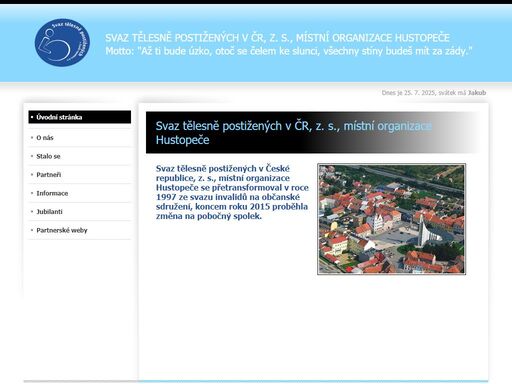Viewport: 512px width, 384px height.
Task: Click the date and name-day text
Action: pyautogui.click(x=434, y=93)
